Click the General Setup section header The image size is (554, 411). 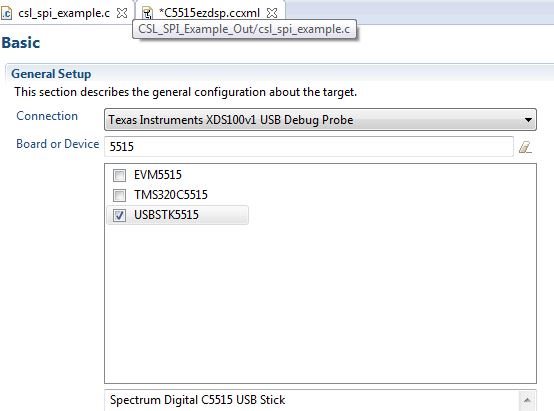tap(51, 74)
